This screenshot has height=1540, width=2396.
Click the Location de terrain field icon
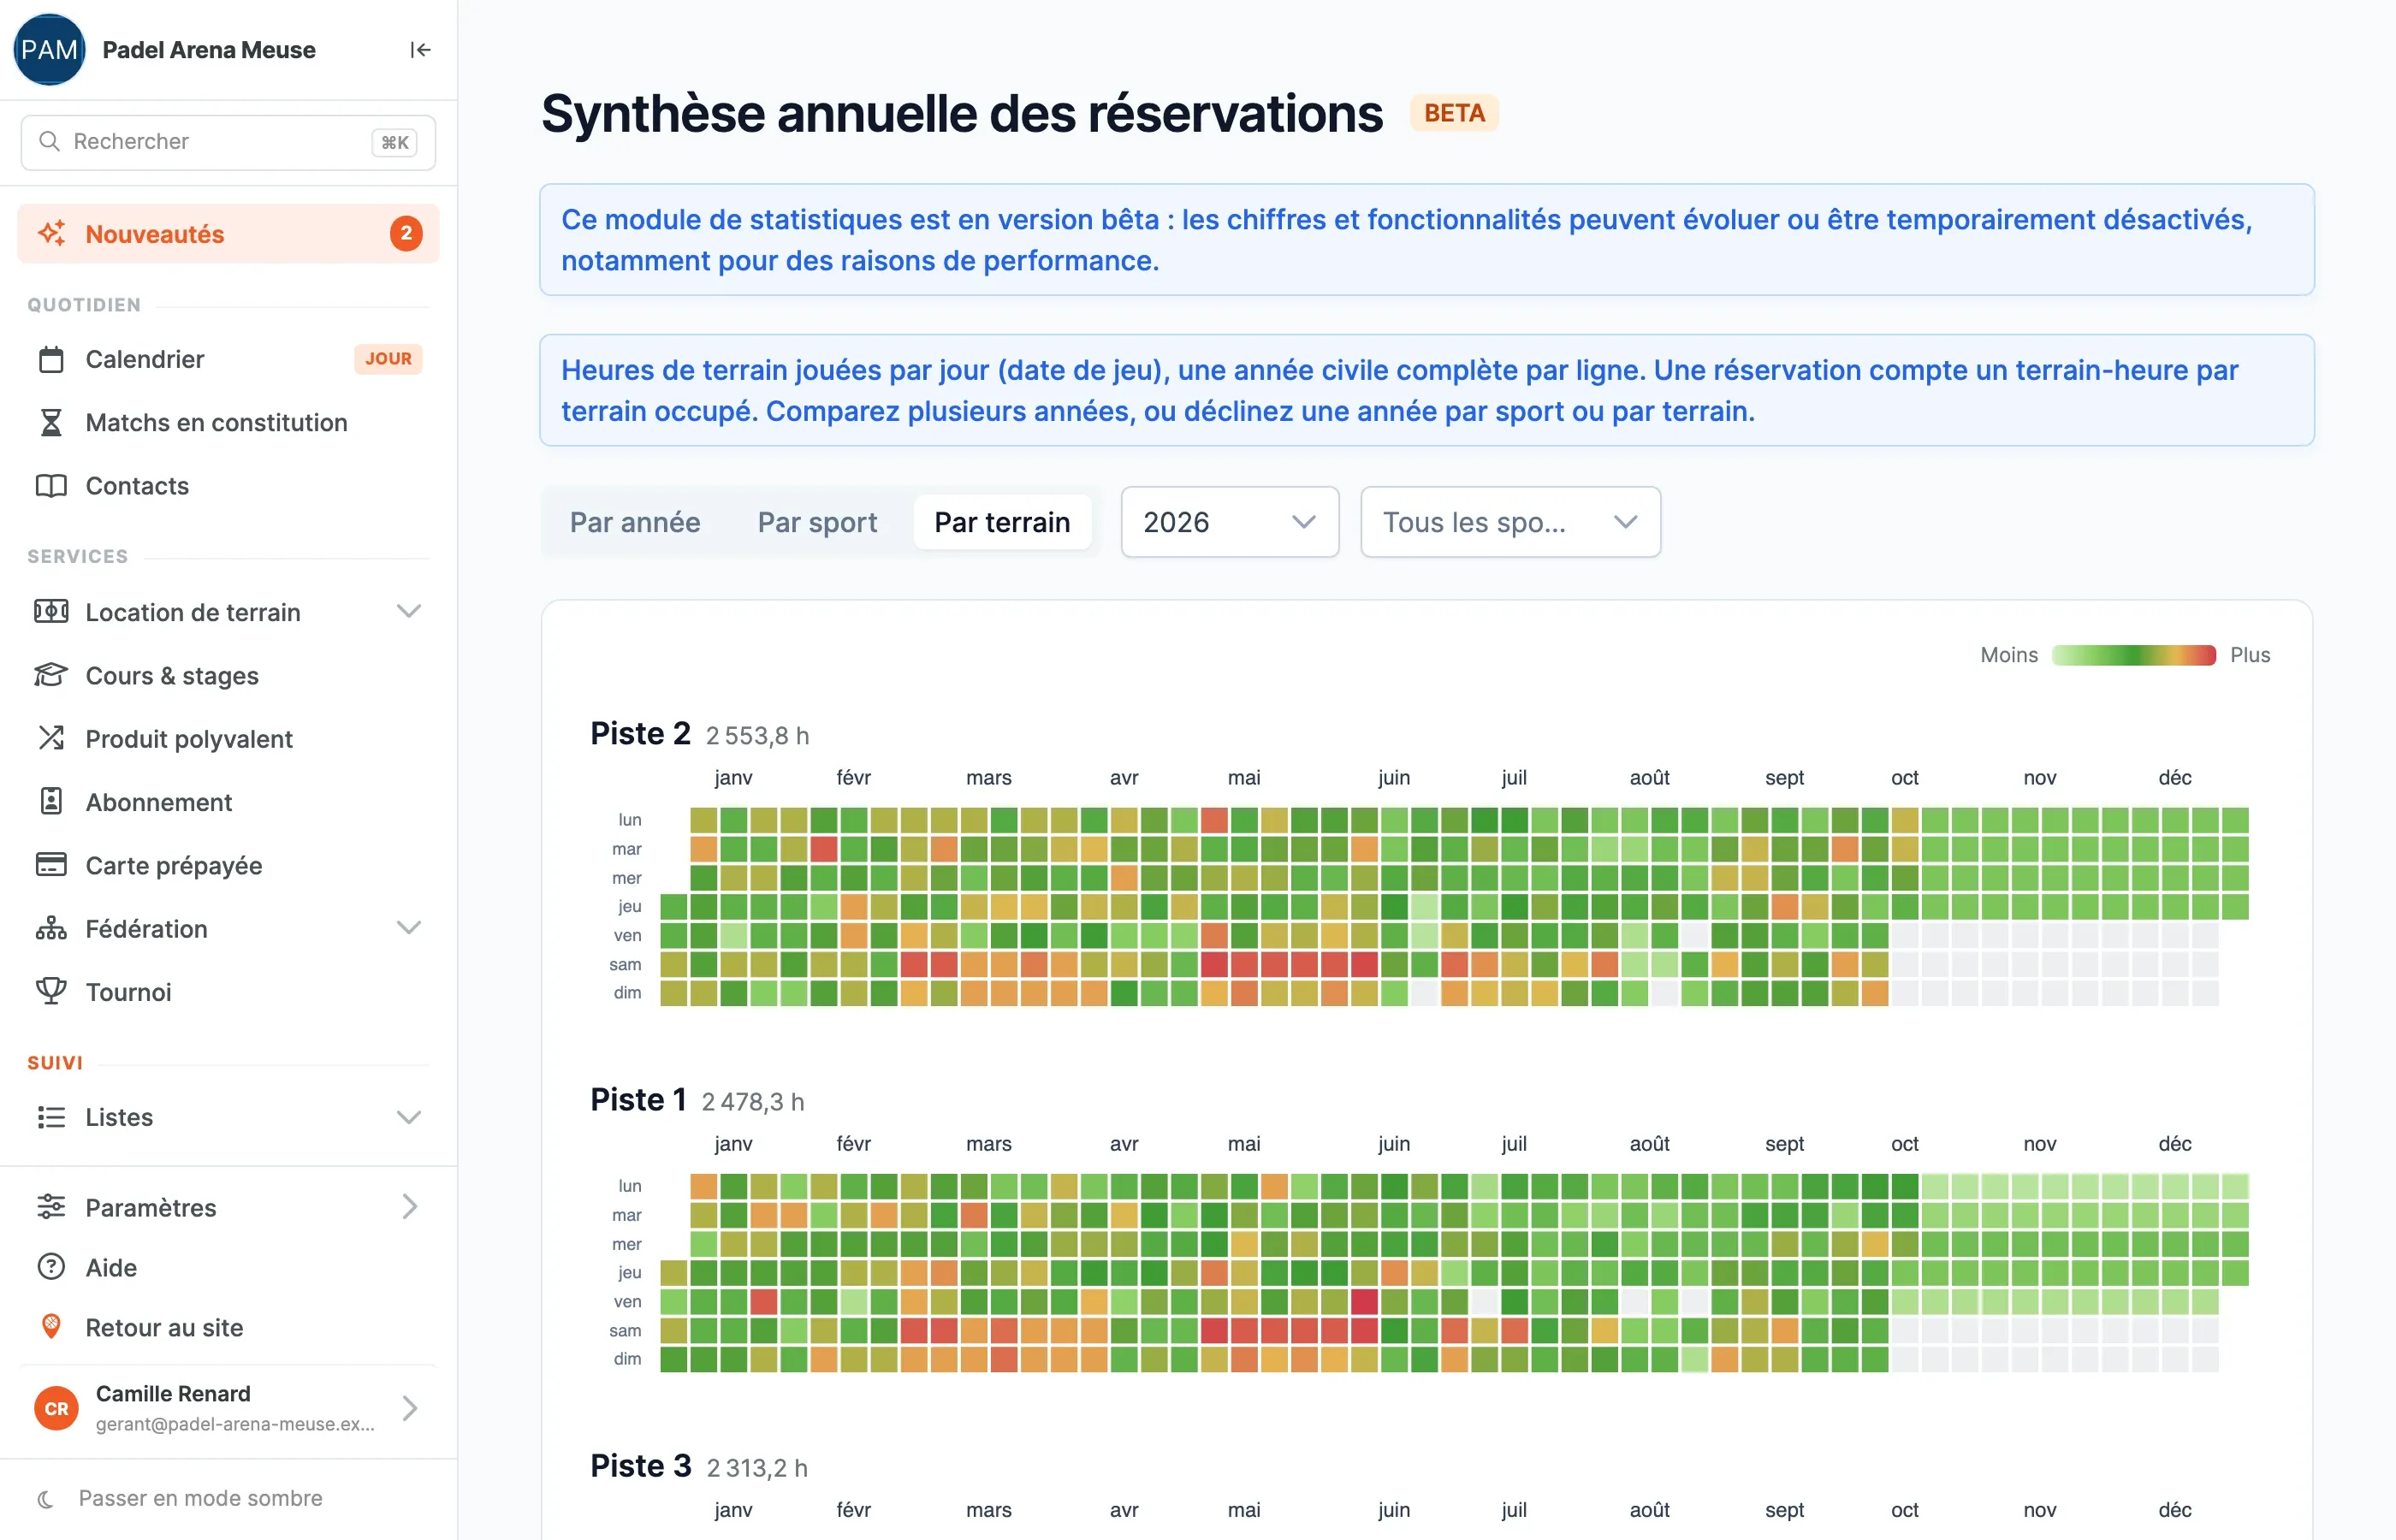51,612
